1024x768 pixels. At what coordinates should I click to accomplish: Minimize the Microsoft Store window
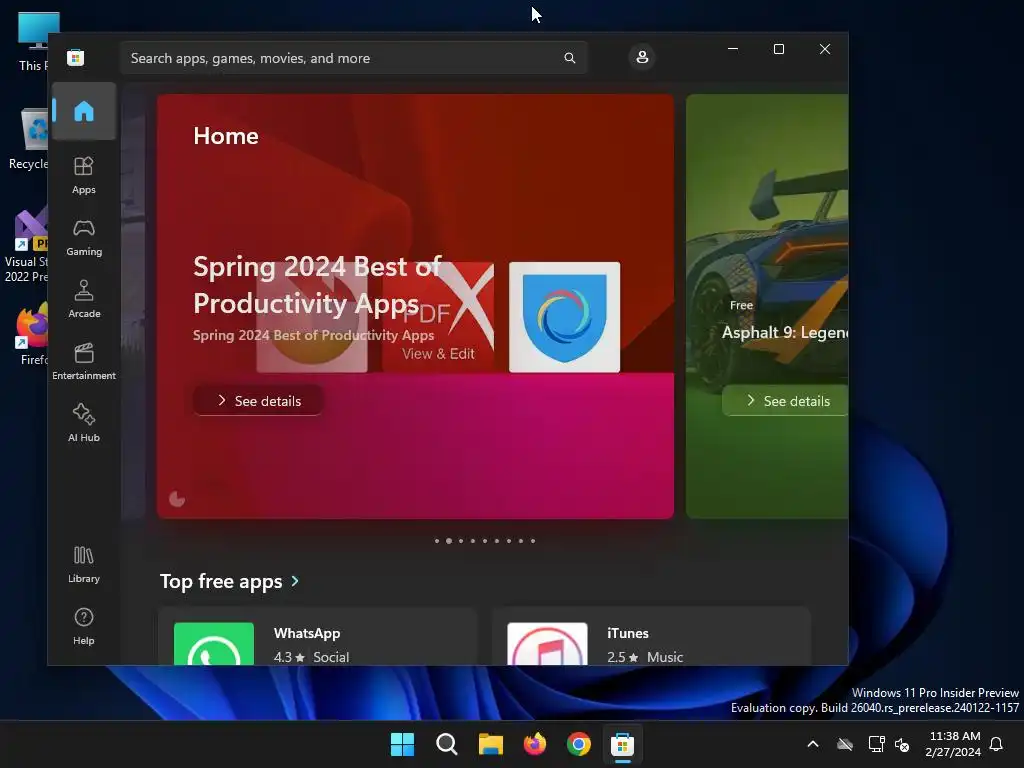pos(733,49)
